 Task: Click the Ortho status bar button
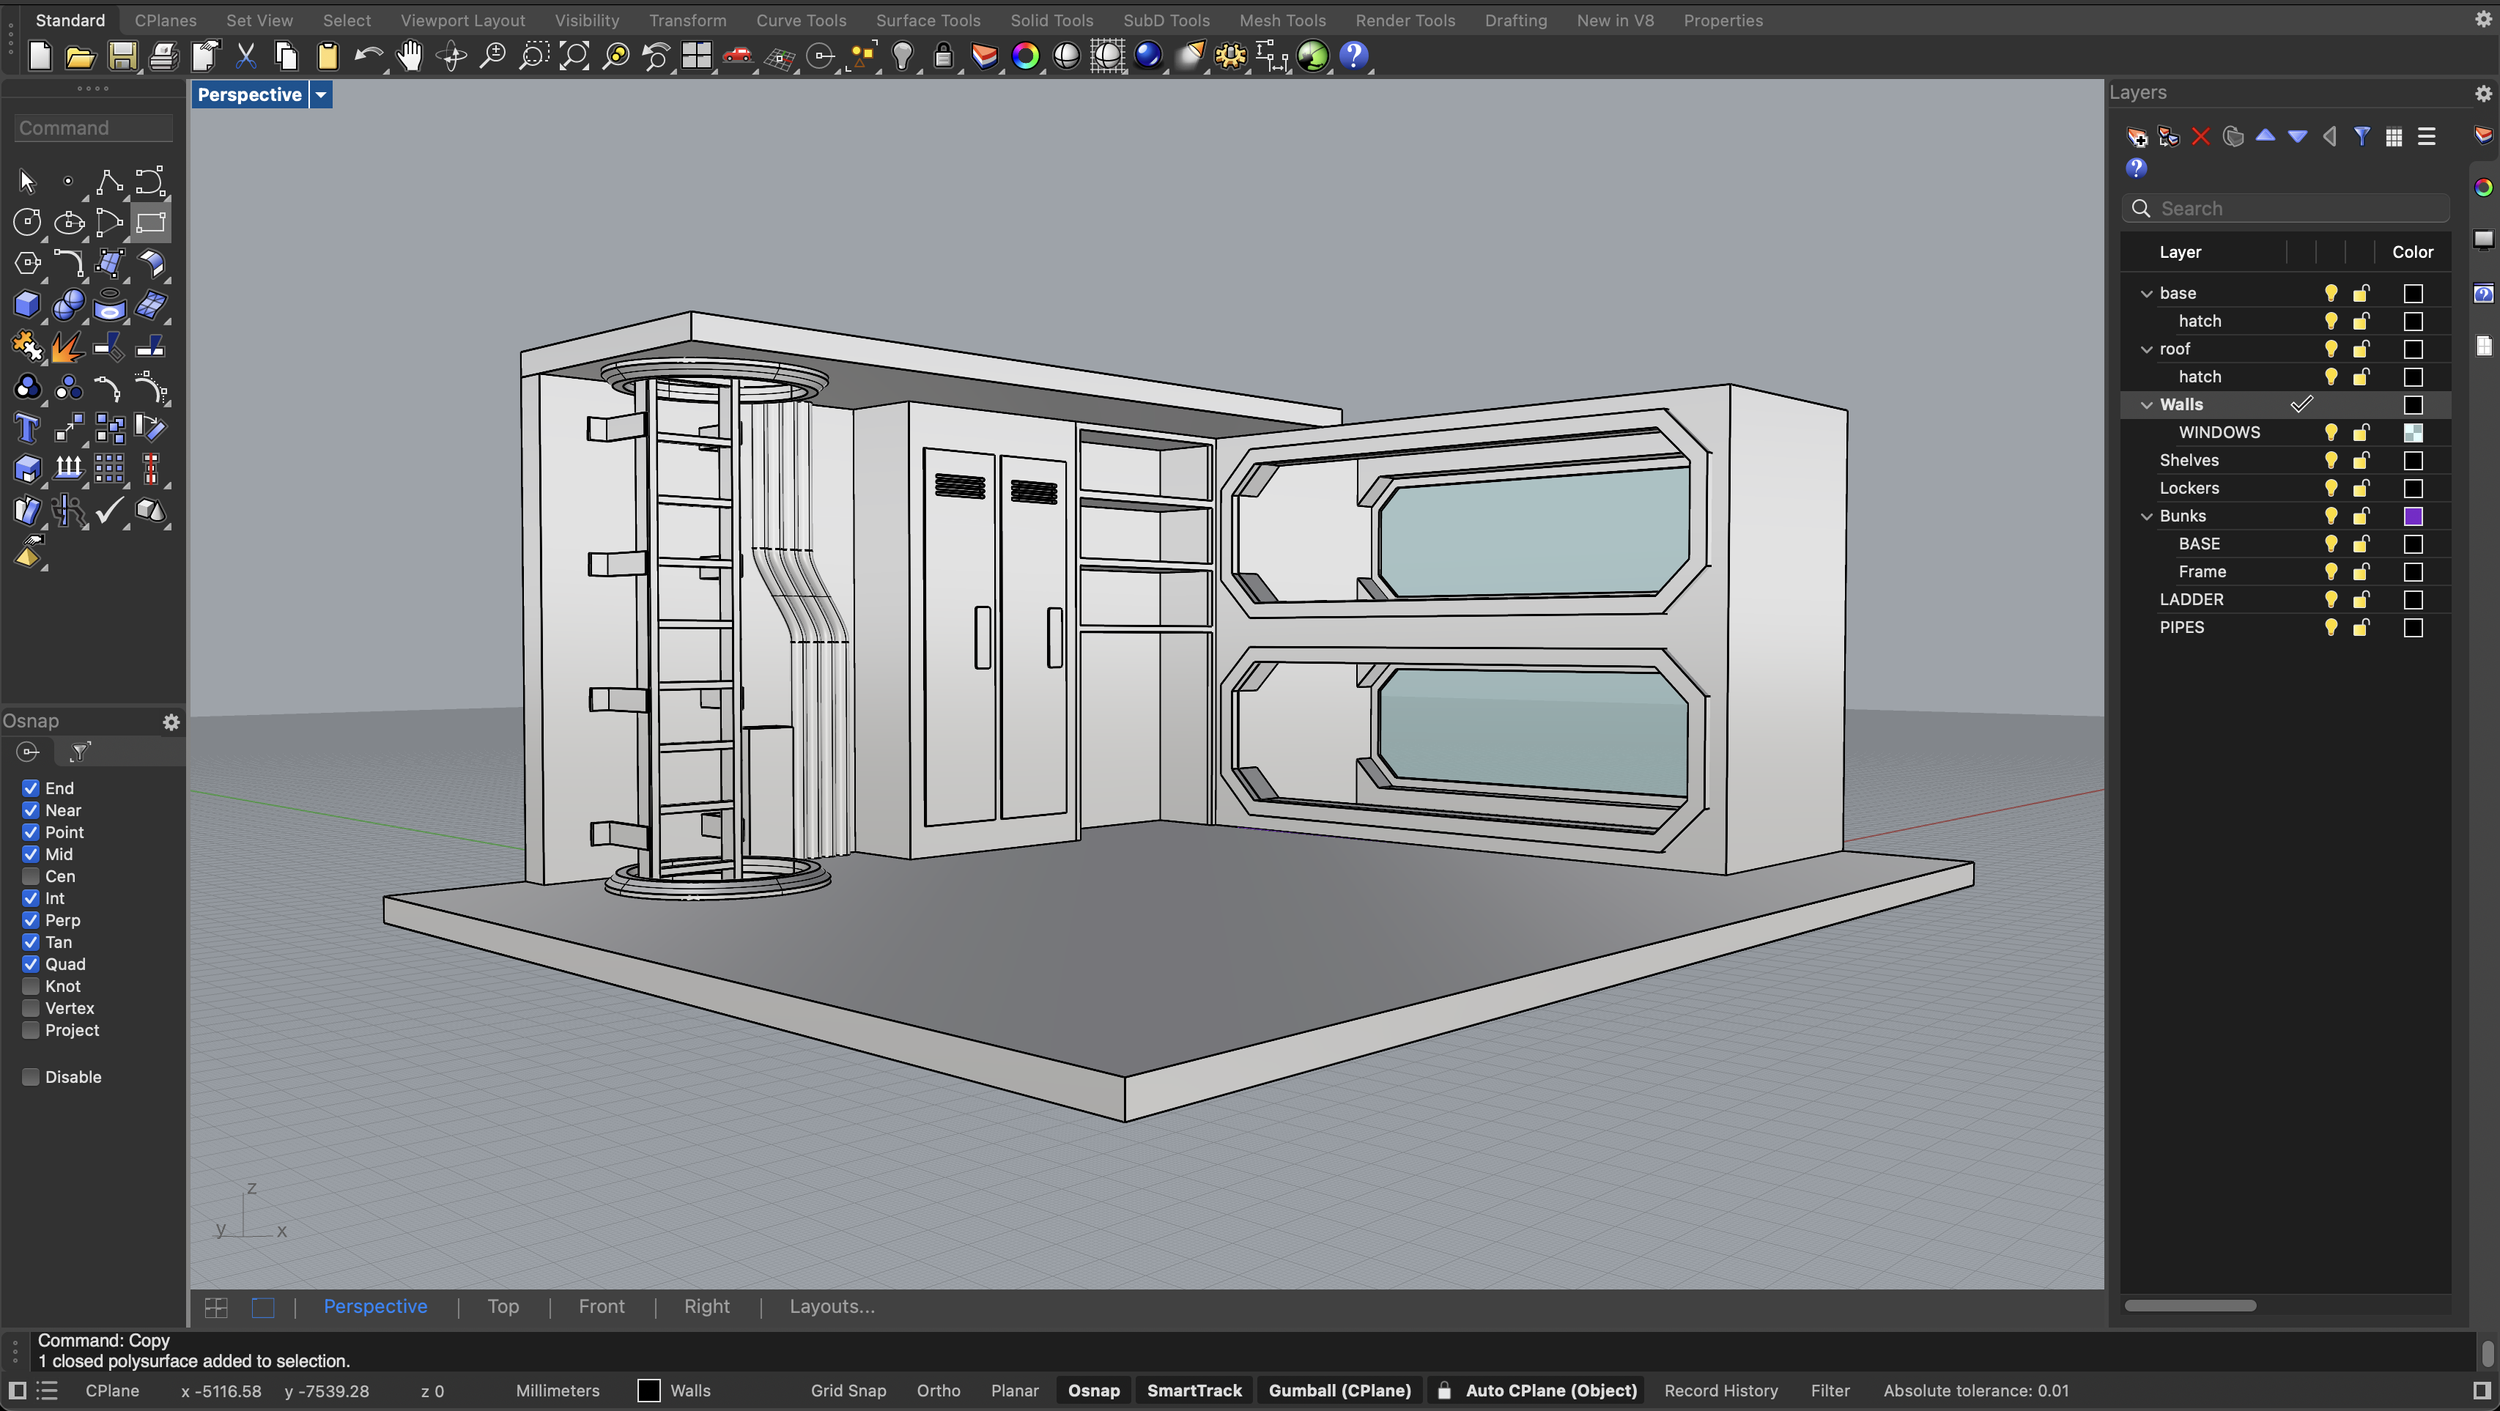pyautogui.click(x=938, y=1390)
